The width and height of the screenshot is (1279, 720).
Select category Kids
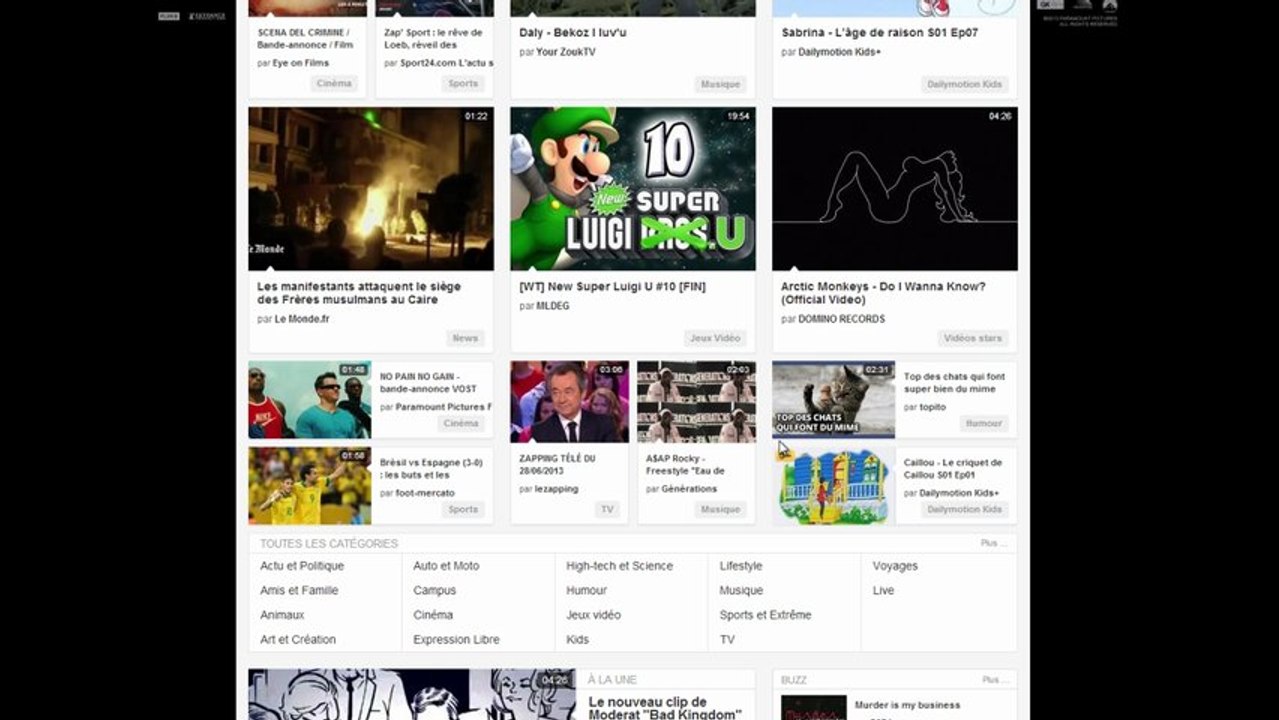coord(578,640)
